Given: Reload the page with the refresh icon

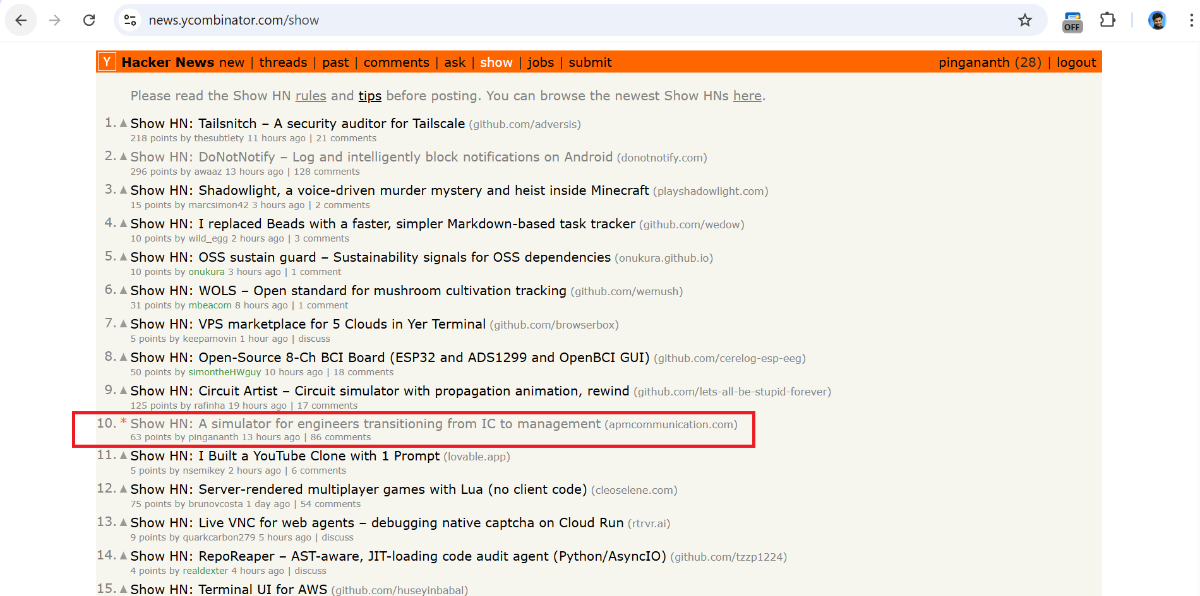Looking at the screenshot, I should point(89,20).
